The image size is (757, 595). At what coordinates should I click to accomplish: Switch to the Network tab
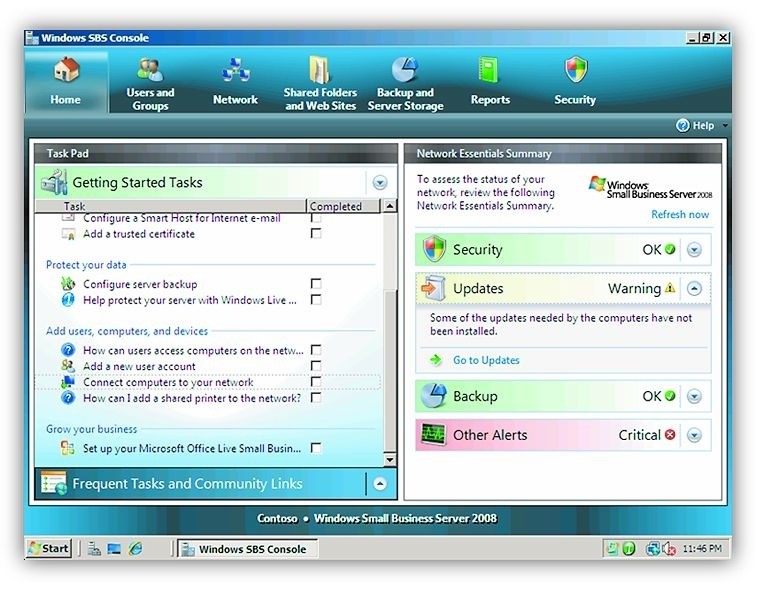(x=236, y=84)
